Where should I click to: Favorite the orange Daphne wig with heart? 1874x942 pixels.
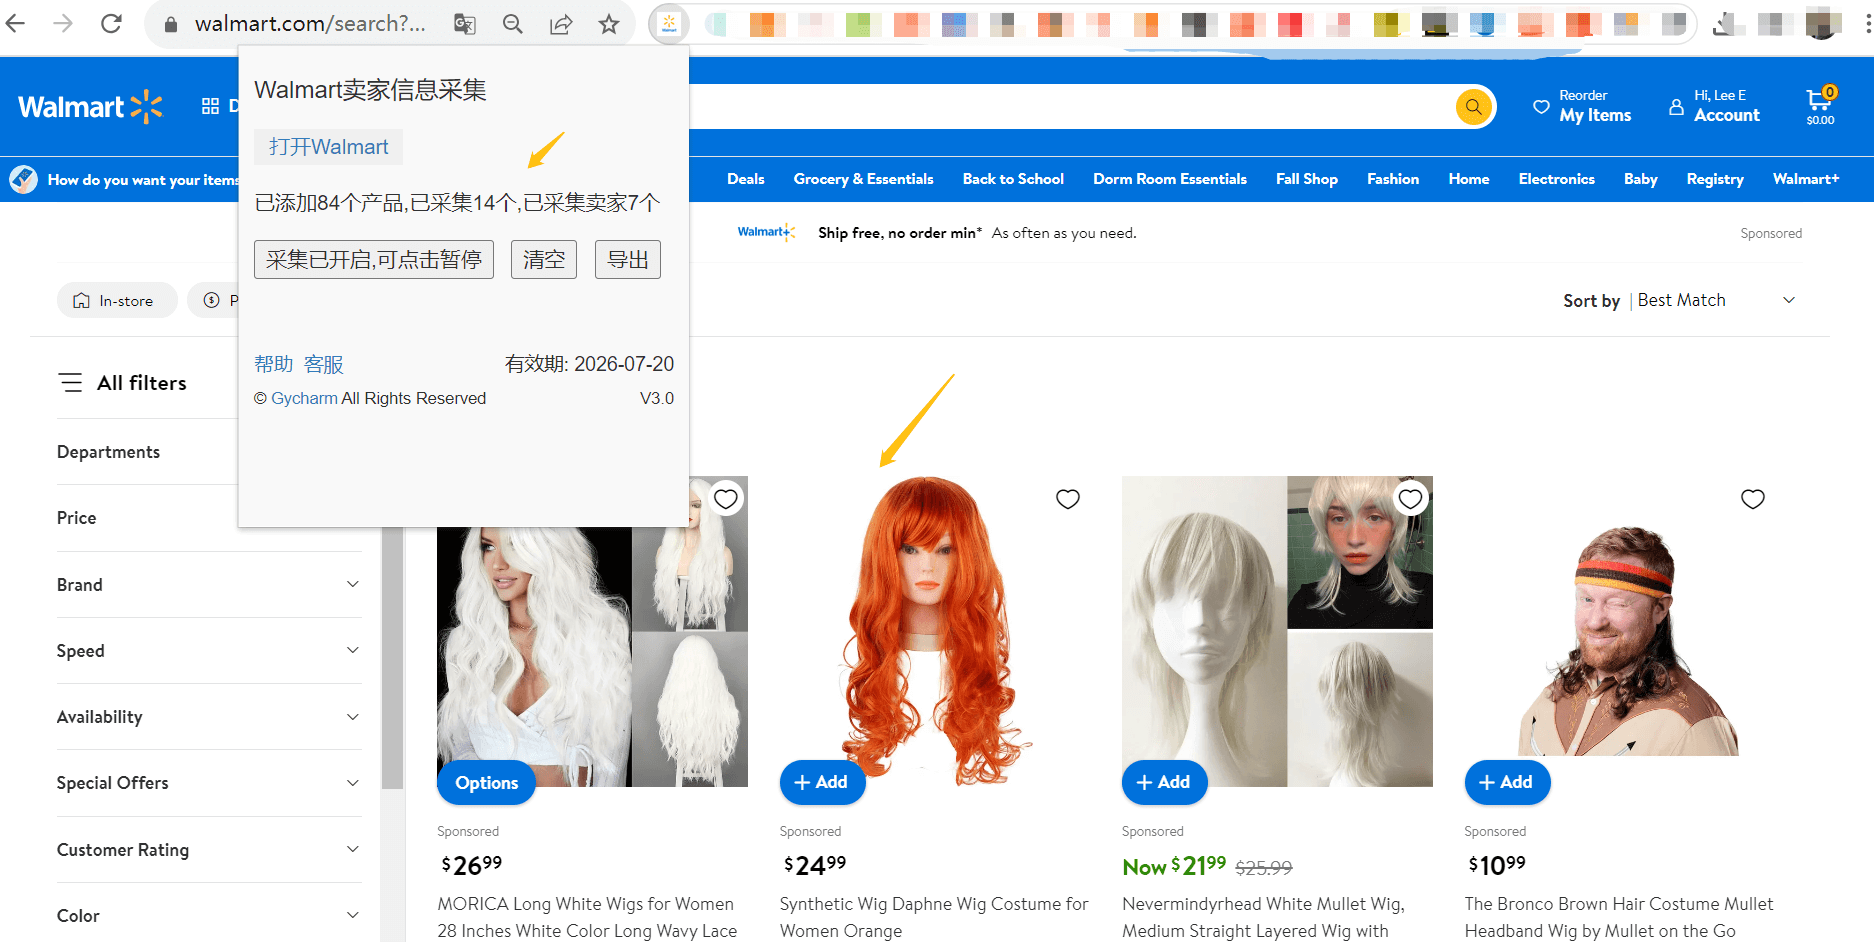pyautogui.click(x=1068, y=498)
